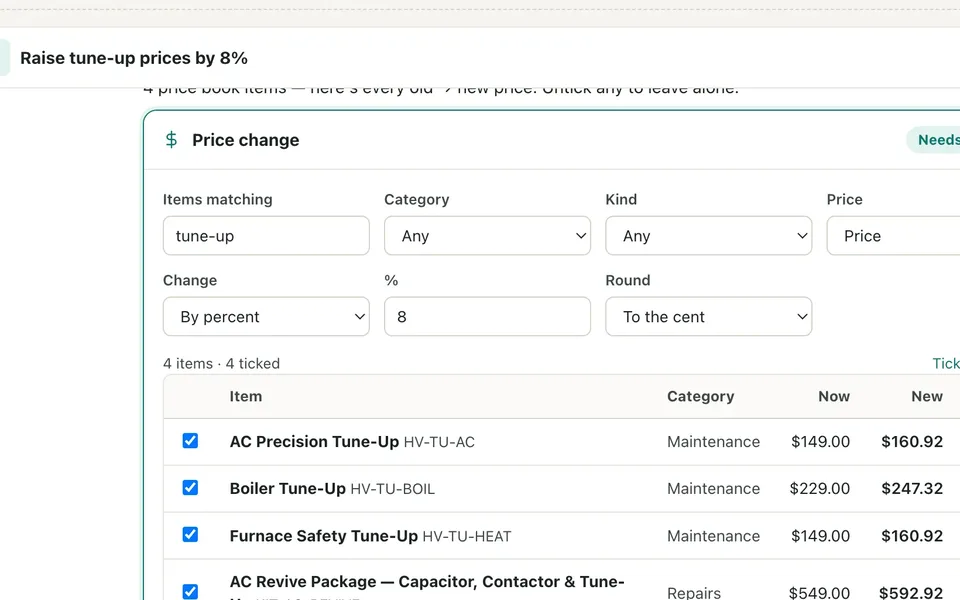The image size is (960, 600).
Task: Click the HV-TU-BOIL item code
Action: click(x=392, y=489)
